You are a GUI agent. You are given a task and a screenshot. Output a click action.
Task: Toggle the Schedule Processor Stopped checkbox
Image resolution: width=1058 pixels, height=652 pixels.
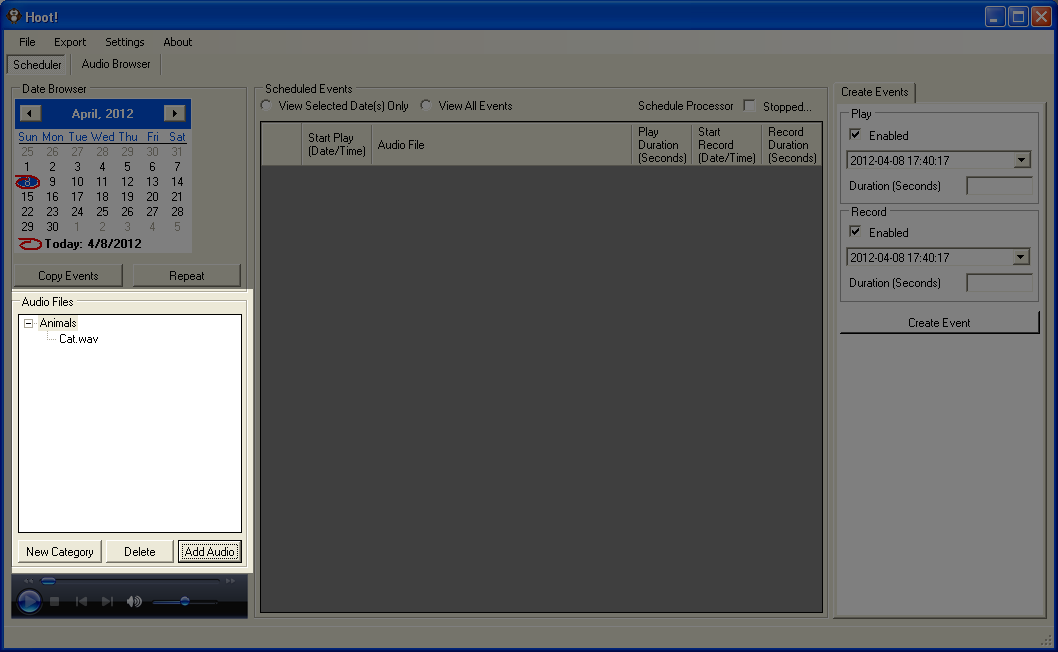point(749,106)
